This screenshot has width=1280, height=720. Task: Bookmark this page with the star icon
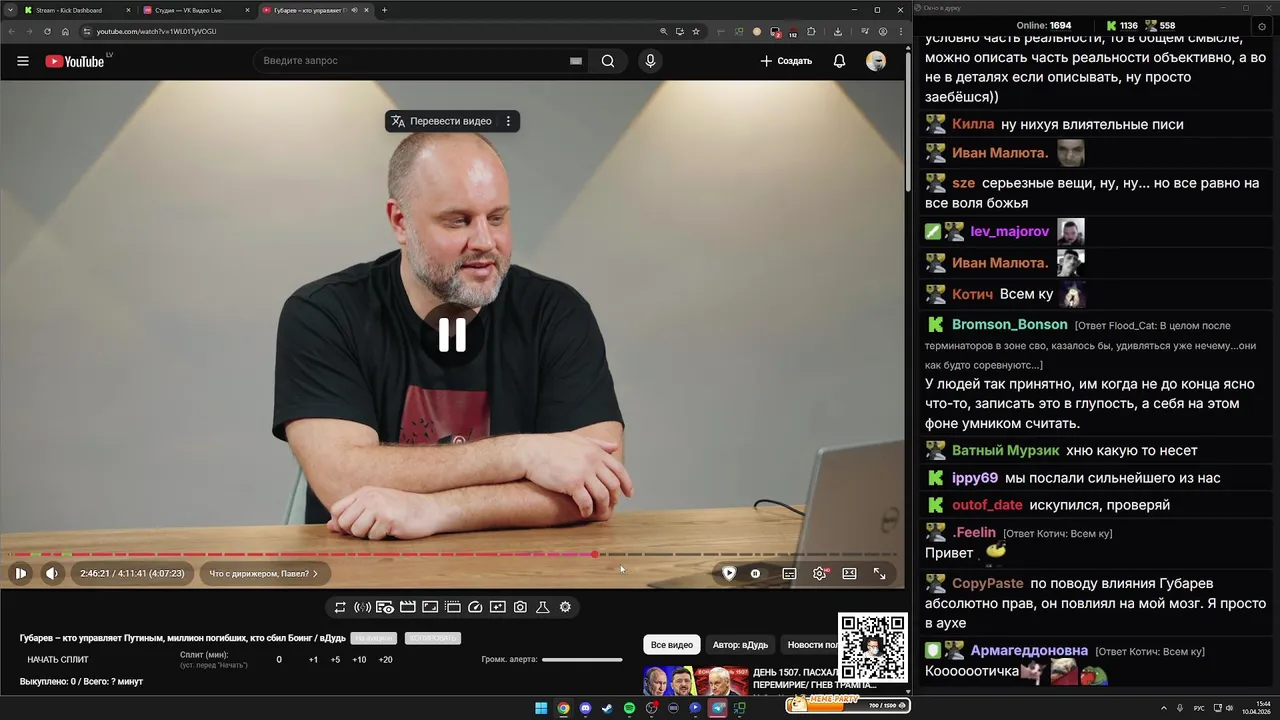[x=696, y=31]
